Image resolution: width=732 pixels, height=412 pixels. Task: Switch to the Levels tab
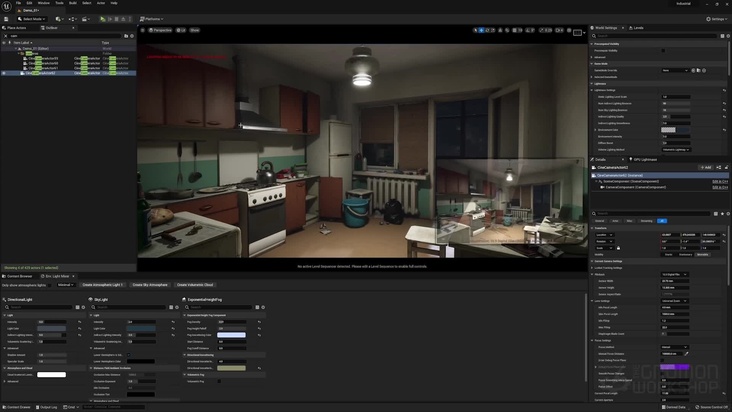tap(636, 28)
